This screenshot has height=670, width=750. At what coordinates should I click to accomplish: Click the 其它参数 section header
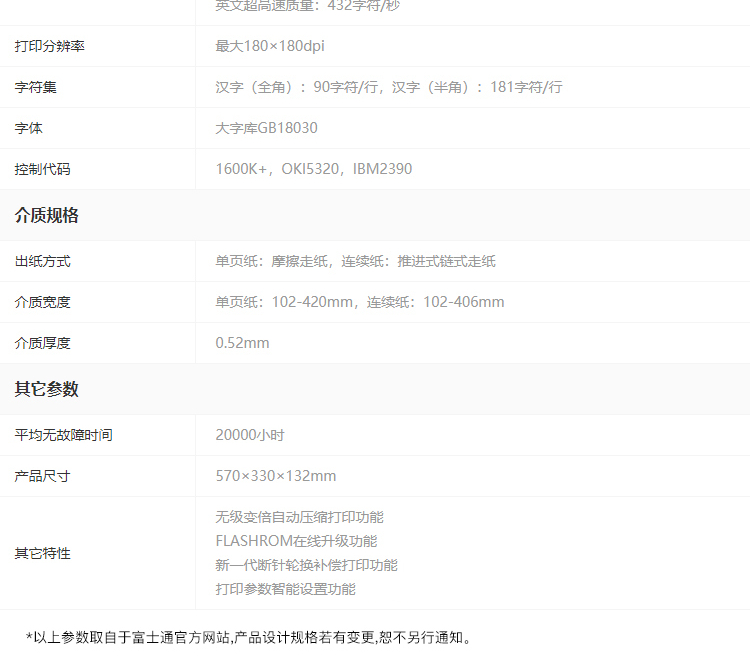[46, 389]
